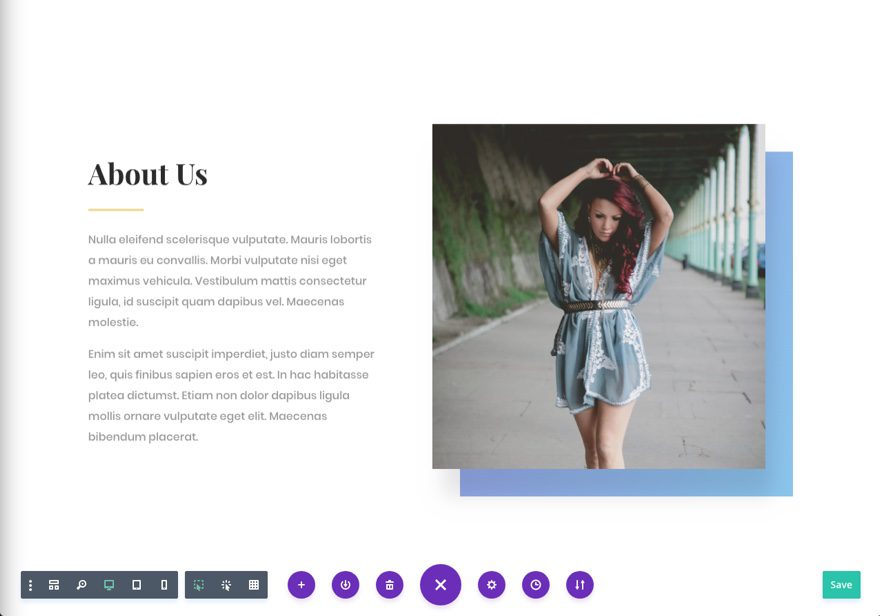The image size is (880, 616).
Task: Select the zoom out magnifier icon
Action: [x=81, y=585]
